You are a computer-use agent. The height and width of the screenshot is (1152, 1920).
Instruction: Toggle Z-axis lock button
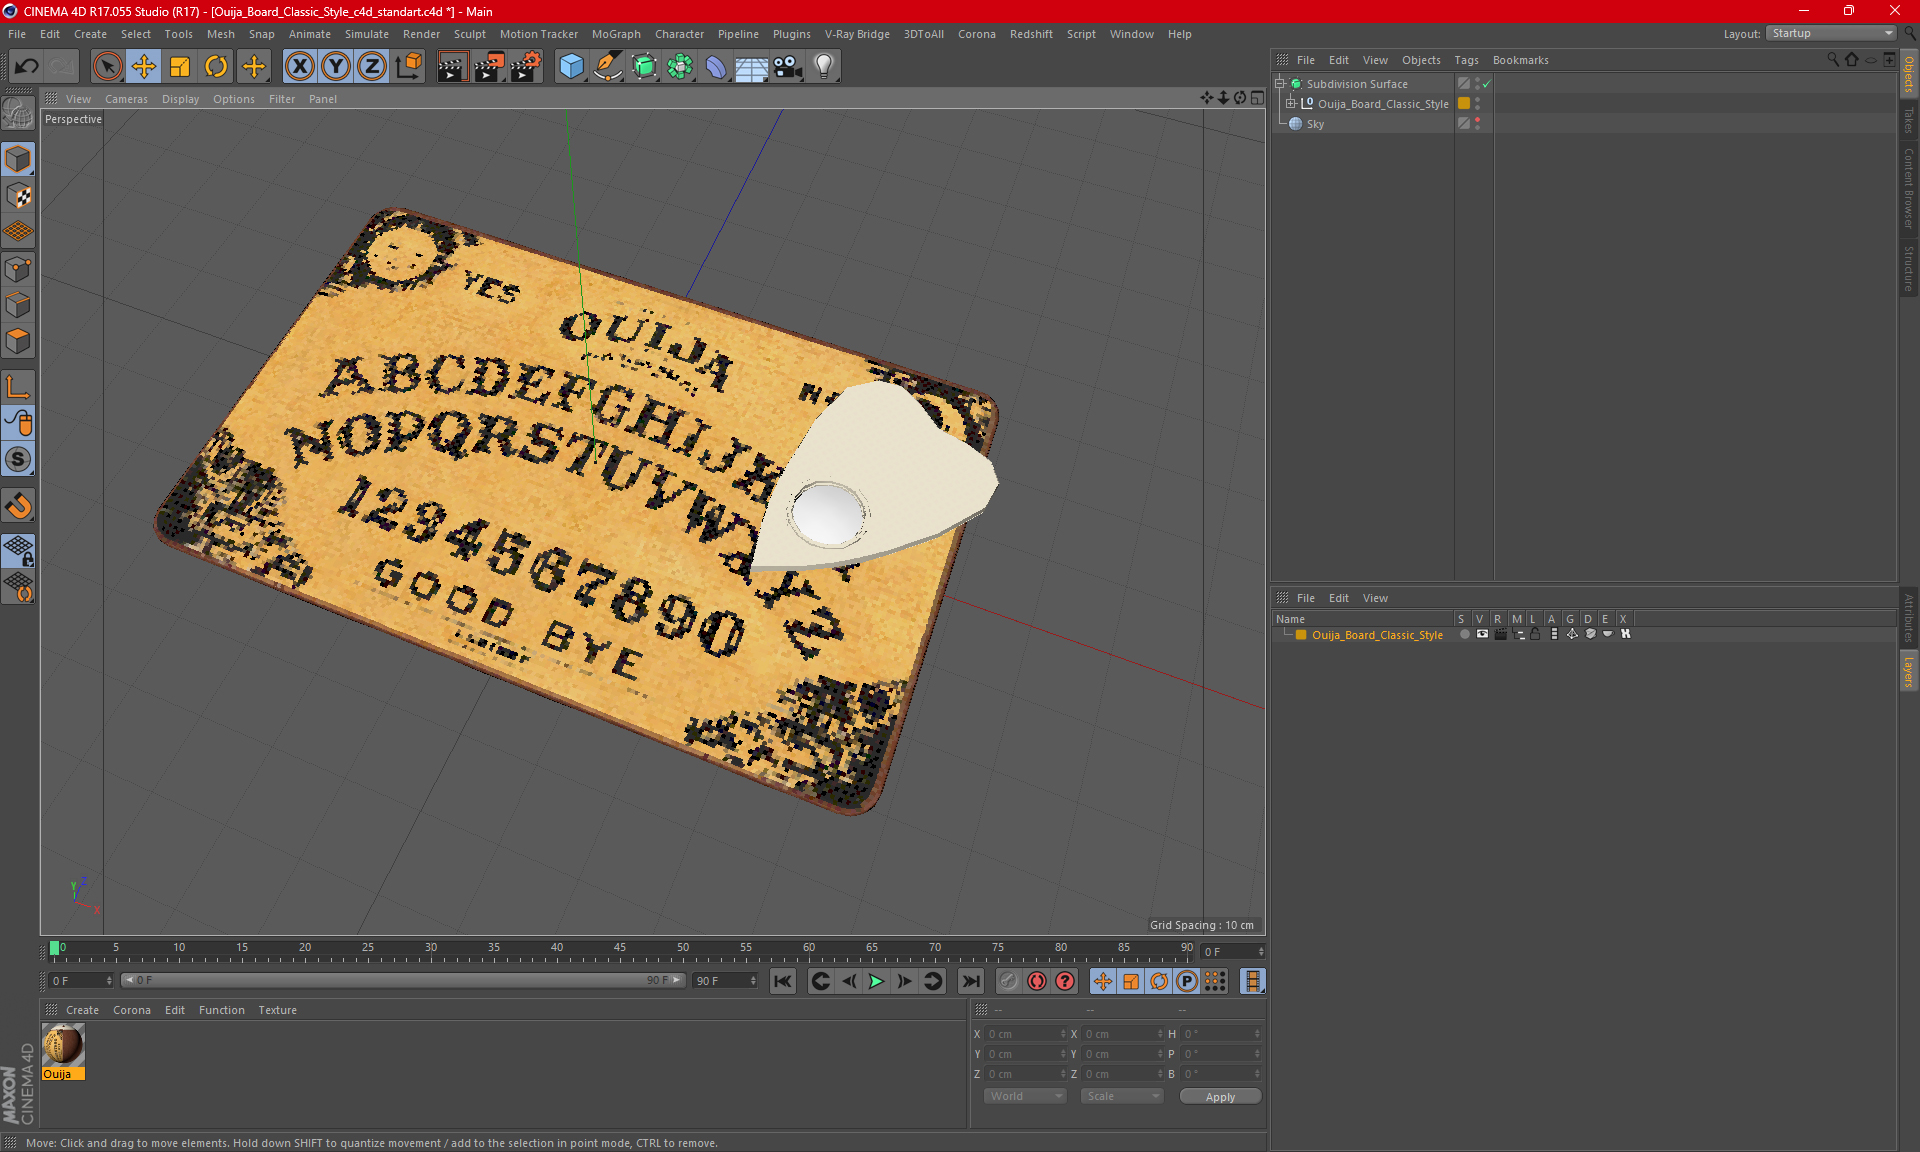coord(371,67)
